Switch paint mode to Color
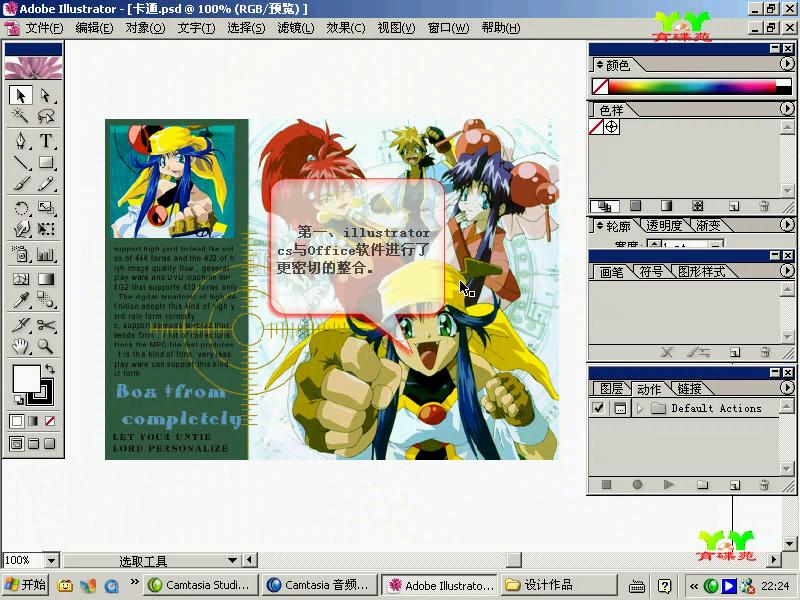This screenshot has height=600, width=800. tap(16, 421)
